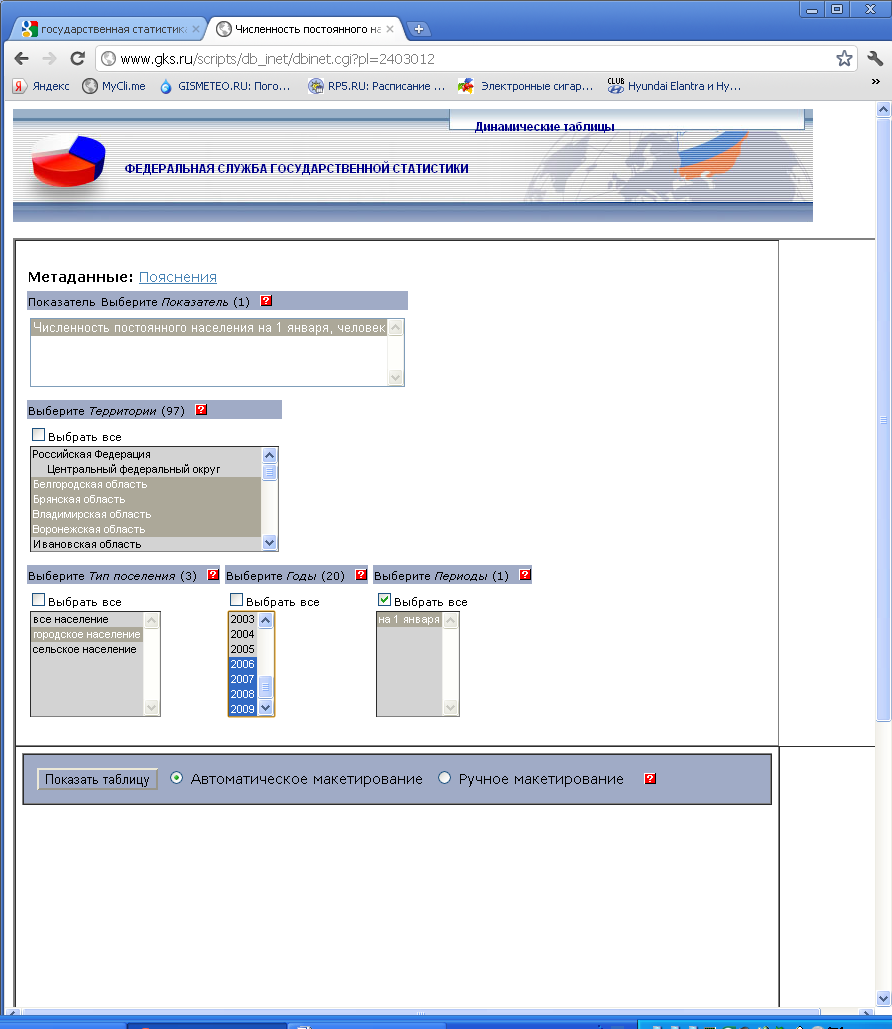Click help icon beside Ручное макетирование
This screenshot has width=892, height=1029.
pos(650,778)
